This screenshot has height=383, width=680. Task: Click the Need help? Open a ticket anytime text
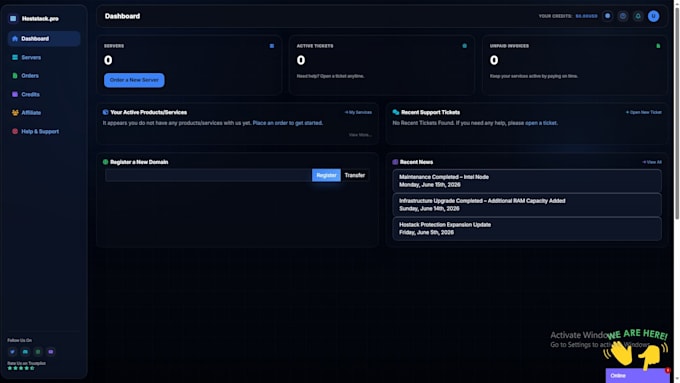[330, 76]
